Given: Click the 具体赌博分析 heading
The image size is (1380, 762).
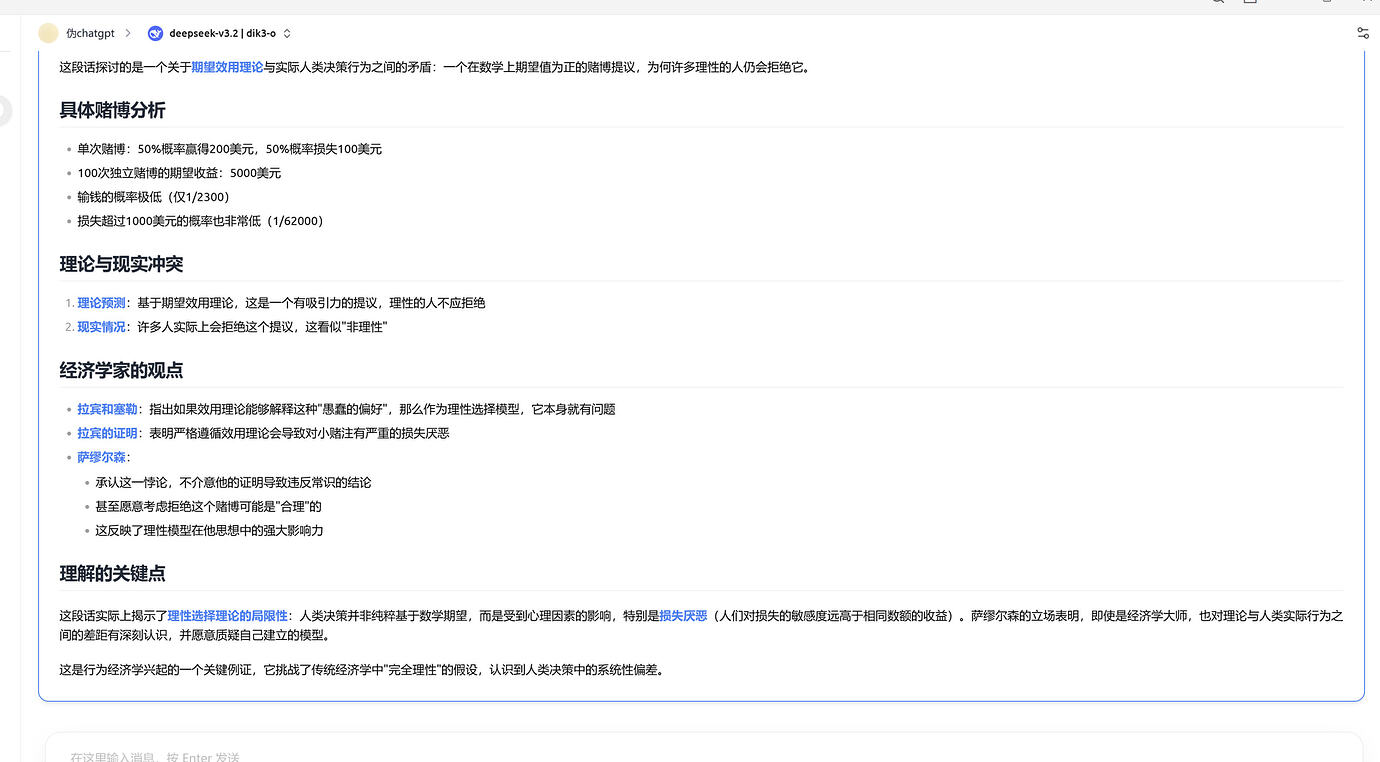Looking at the screenshot, I should (113, 110).
